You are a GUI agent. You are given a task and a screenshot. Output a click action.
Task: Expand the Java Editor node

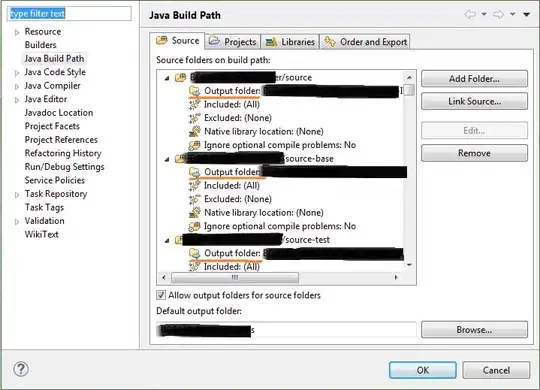click(17, 100)
